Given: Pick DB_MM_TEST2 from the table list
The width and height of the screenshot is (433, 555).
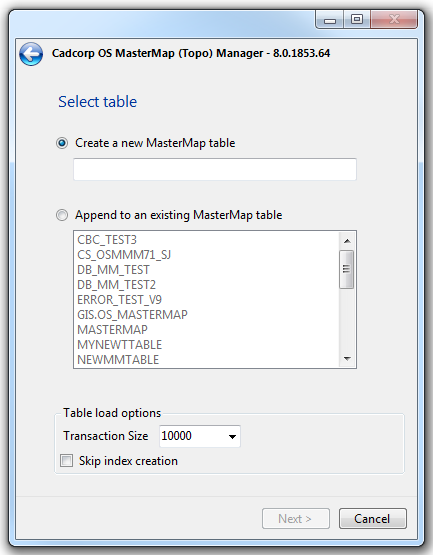Looking at the screenshot, I should pyautogui.click(x=206, y=285).
